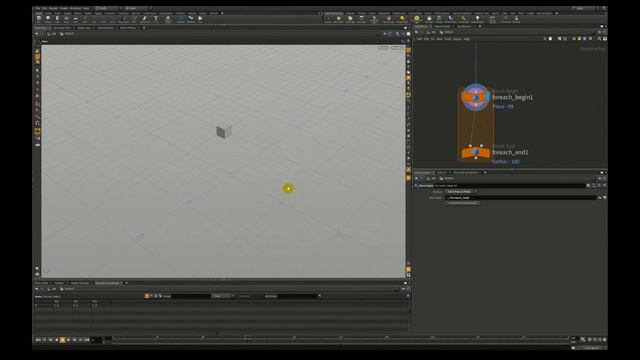Image resolution: width=640 pixels, height=360 pixels.
Task: Add a Sky Light from shelf
Action: click(429, 19)
